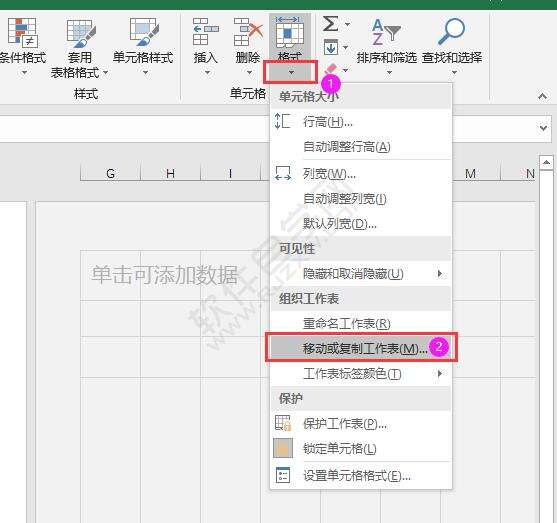Collapse the ribbon with the up chevron
Viewport: 557px width, 523px height.
542,96
